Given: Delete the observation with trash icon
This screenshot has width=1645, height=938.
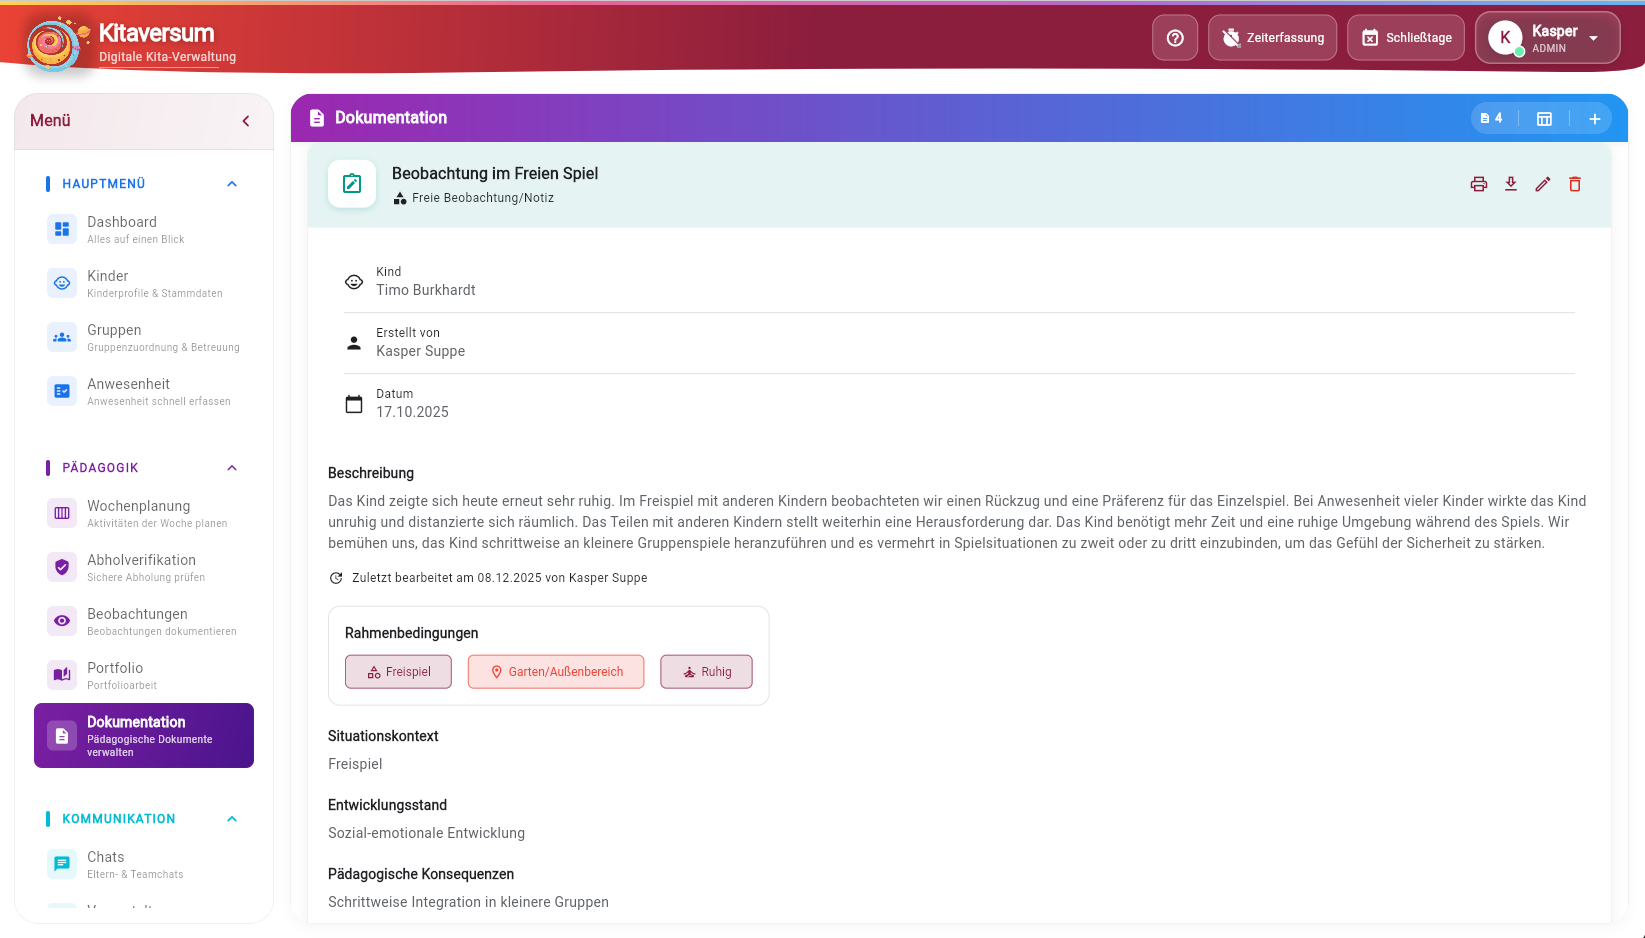Looking at the screenshot, I should pyautogui.click(x=1574, y=184).
